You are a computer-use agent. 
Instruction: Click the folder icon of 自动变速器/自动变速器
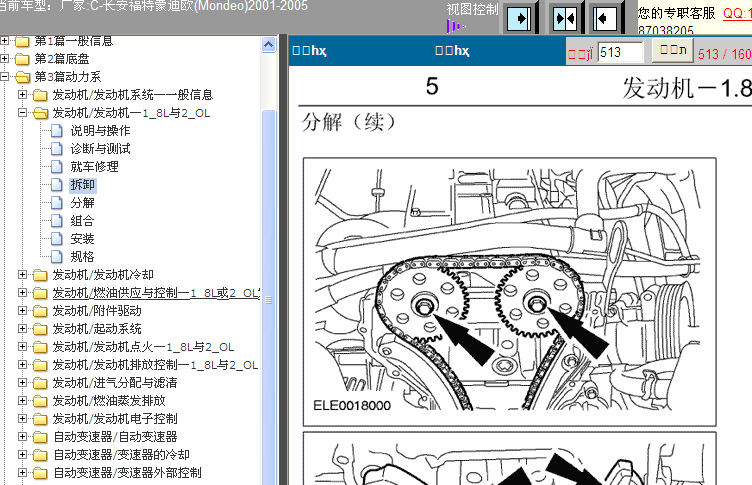40,437
